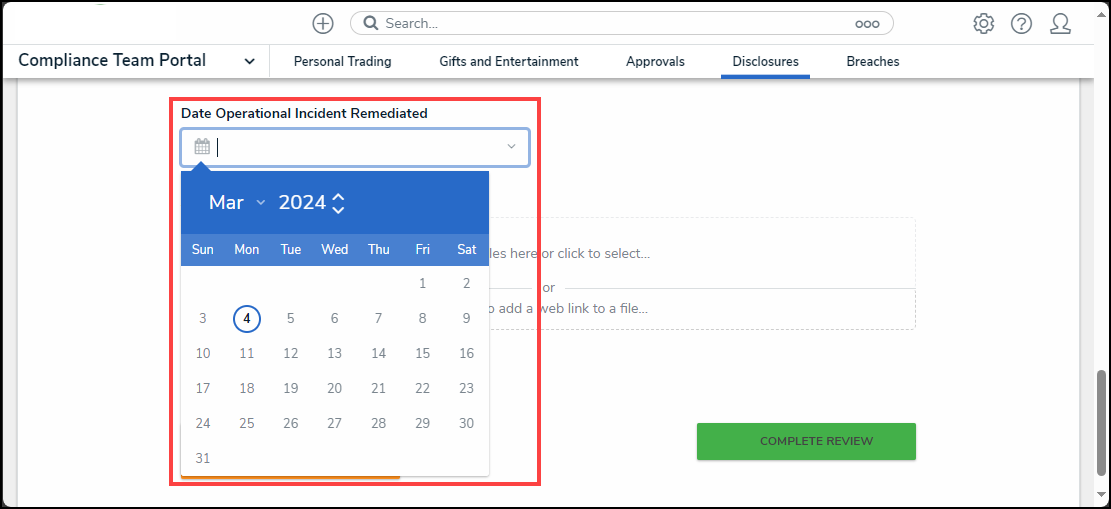Switch to the Personal Trading tab

pyautogui.click(x=342, y=62)
